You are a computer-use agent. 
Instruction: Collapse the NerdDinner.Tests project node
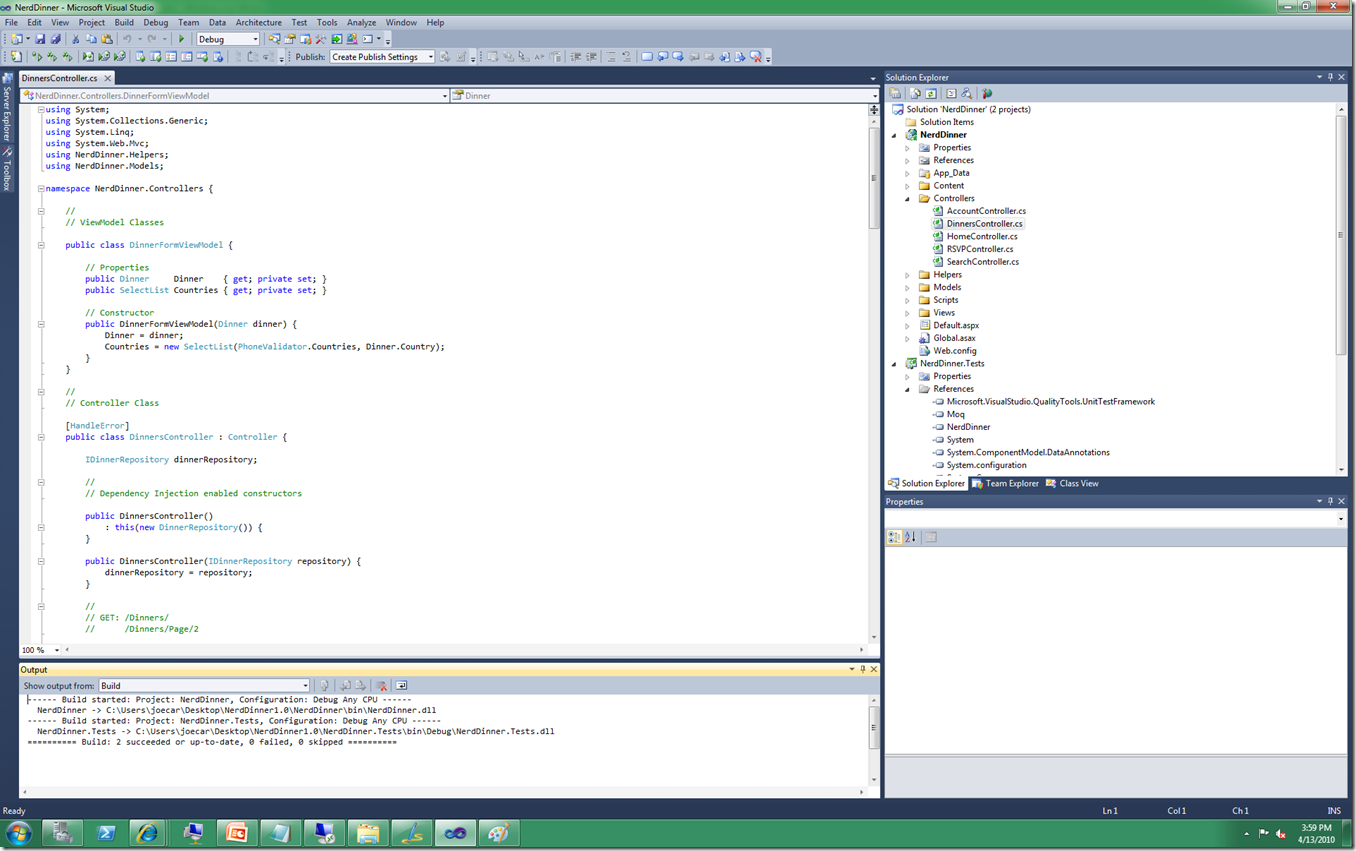[895, 364]
